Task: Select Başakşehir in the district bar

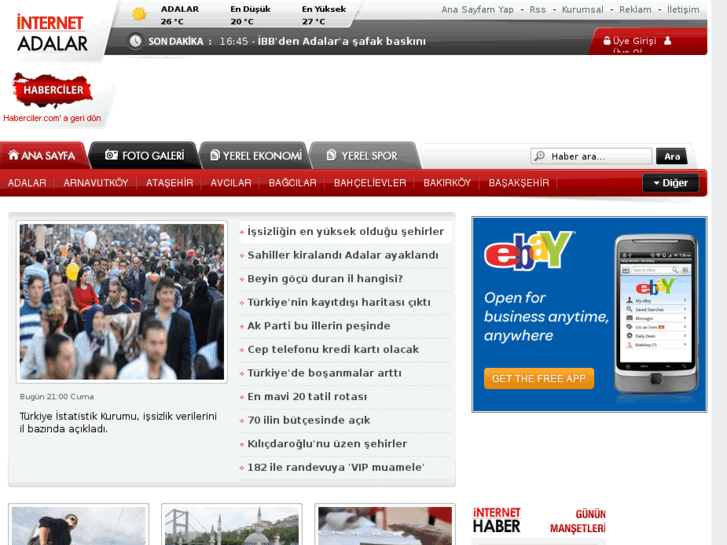Action: [x=519, y=183]
